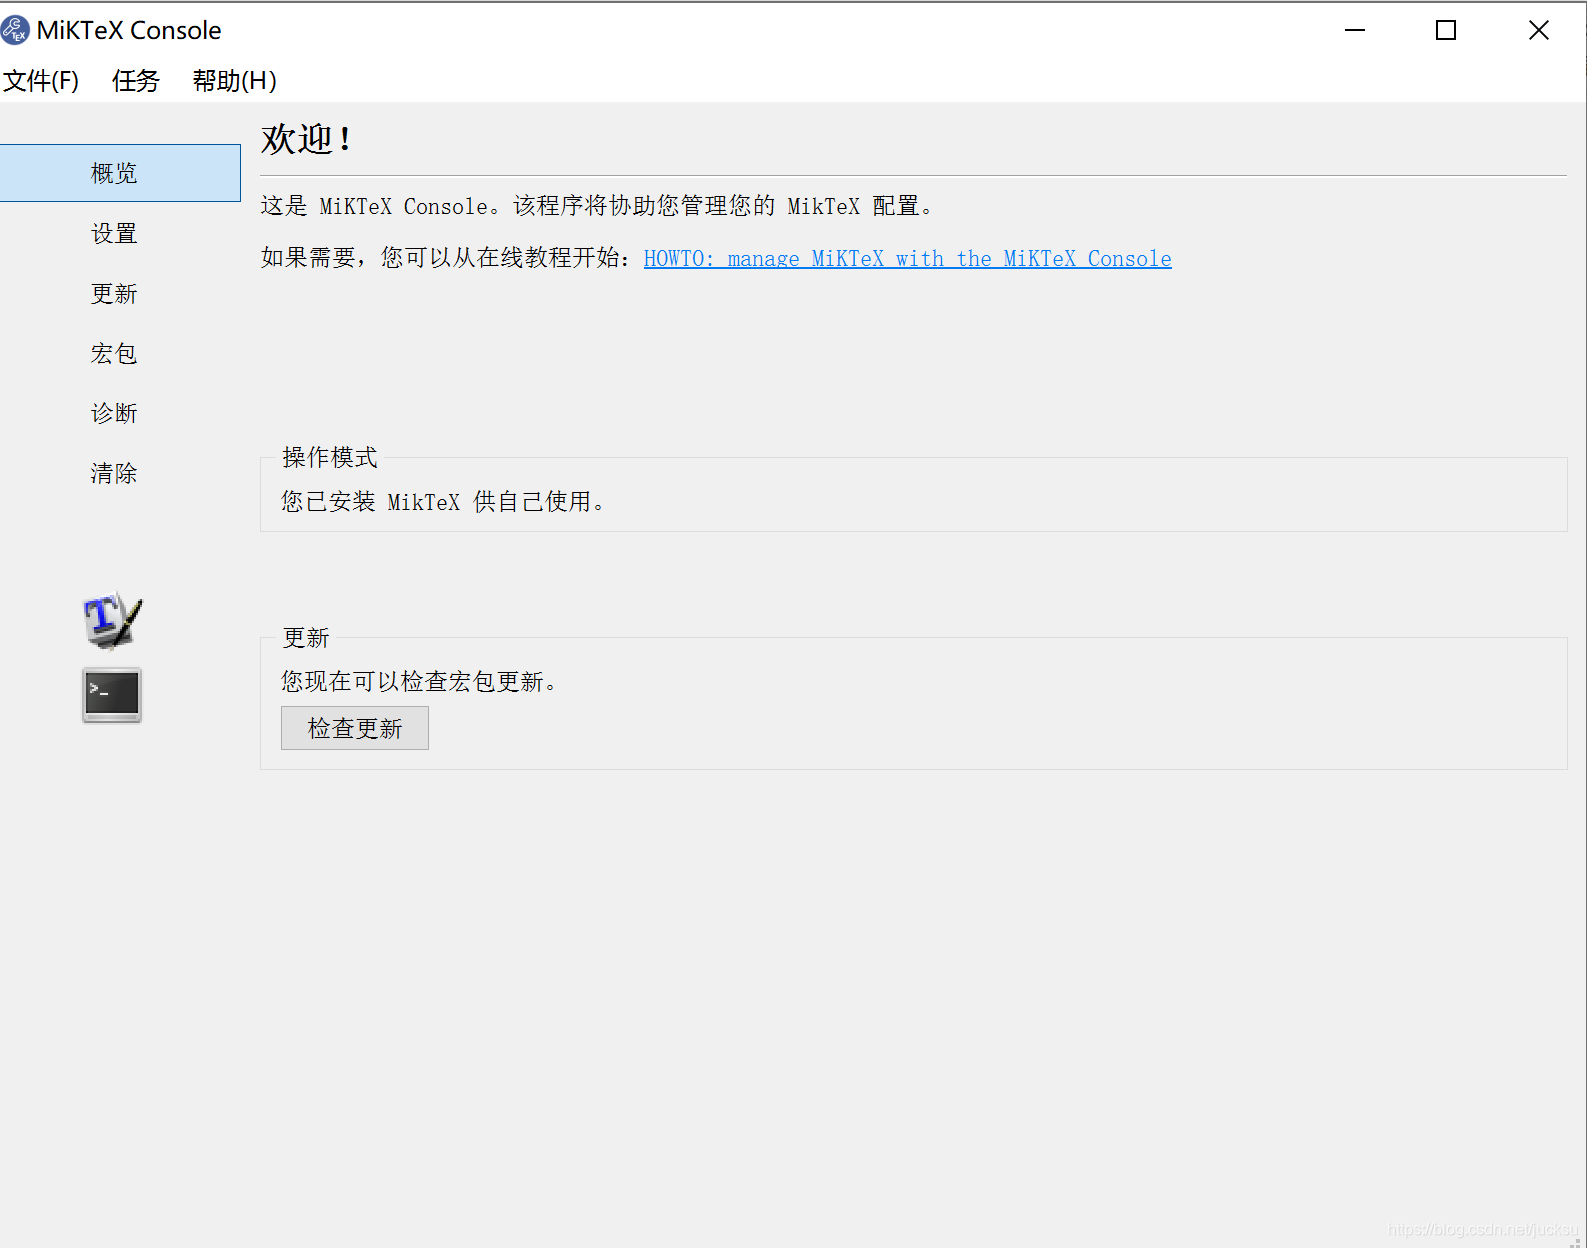Viewport: 1587px width, 1248px height.
Task: Open the command prompt terminal icon
Action: pyautogui.click(x=112, y=695)
